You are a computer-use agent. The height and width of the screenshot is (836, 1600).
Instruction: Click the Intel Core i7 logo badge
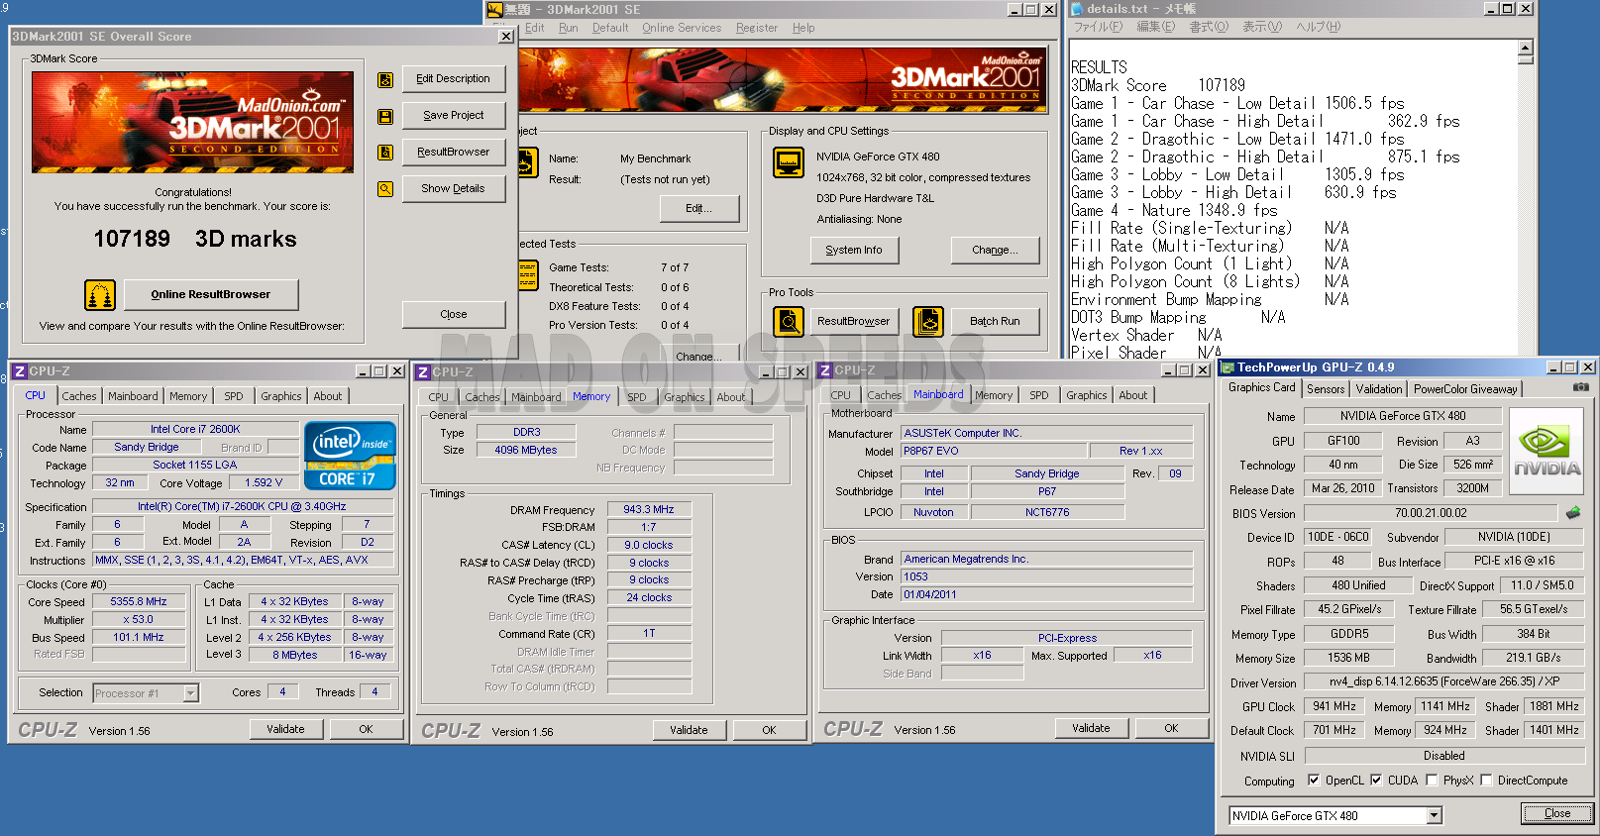pos(350,455)
